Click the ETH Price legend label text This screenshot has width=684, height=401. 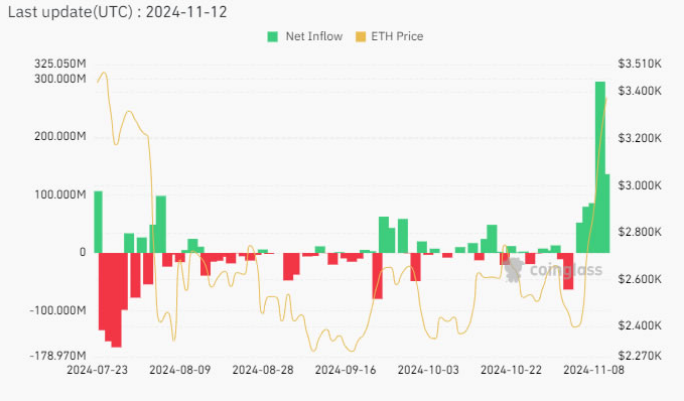pos(396,37)
